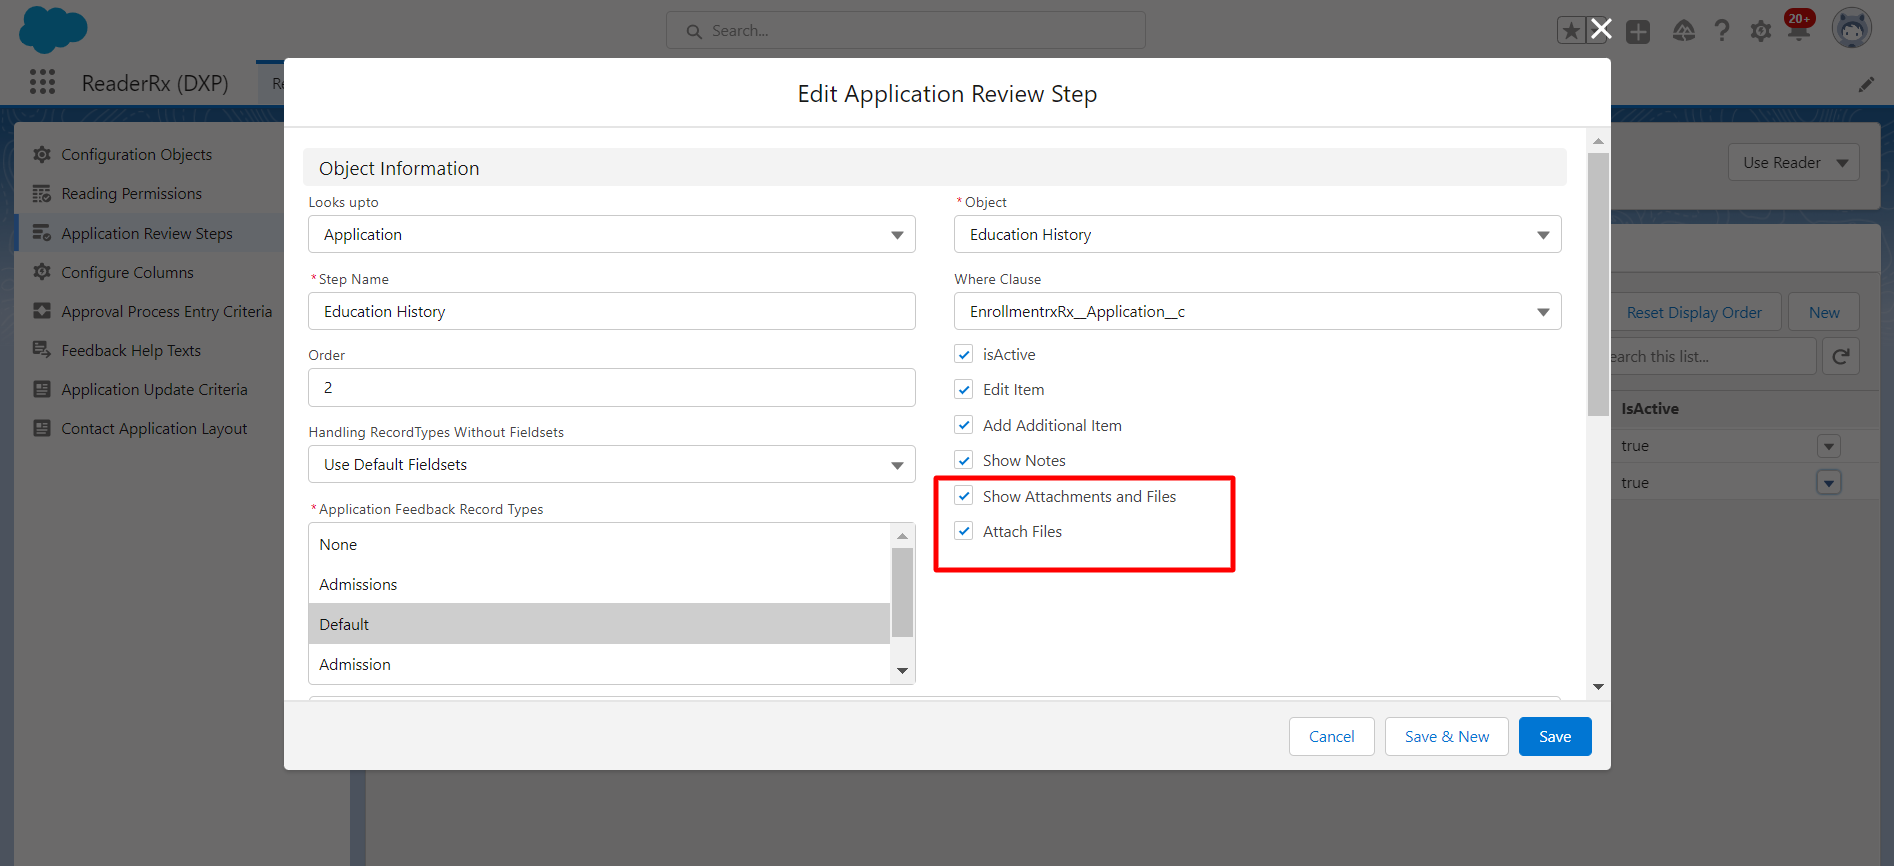The image size is (1894, 866).
Task: Expand the Where Clause dropdown
Action: [1257, 312]
